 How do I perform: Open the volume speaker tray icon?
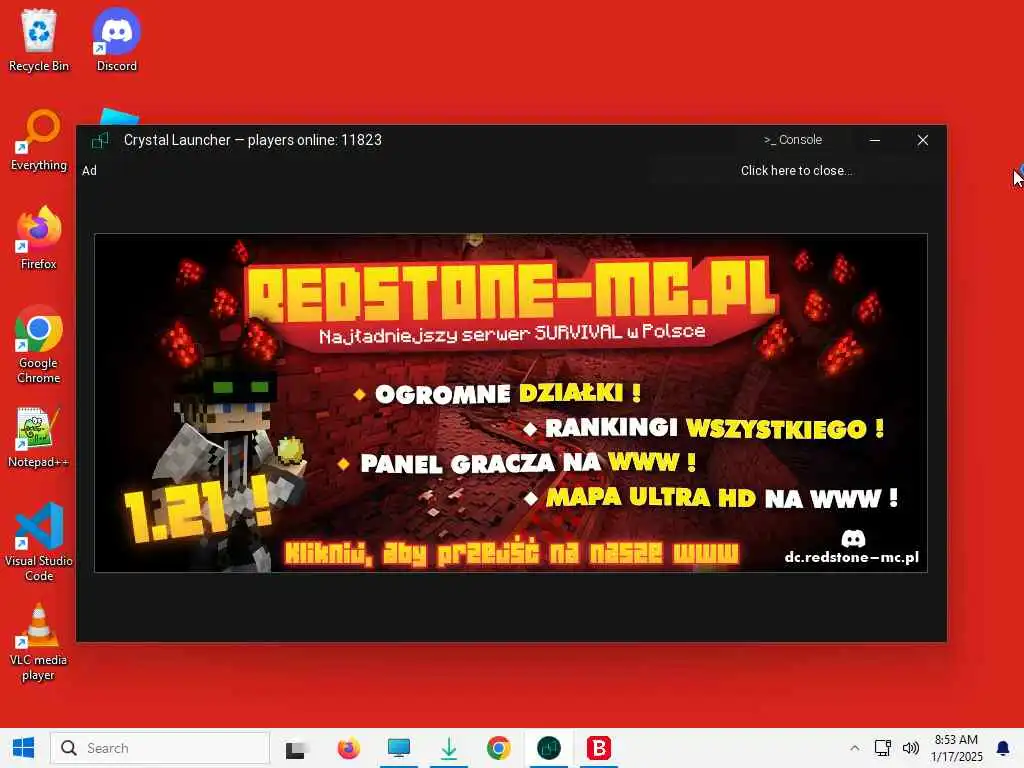point(910,748)
